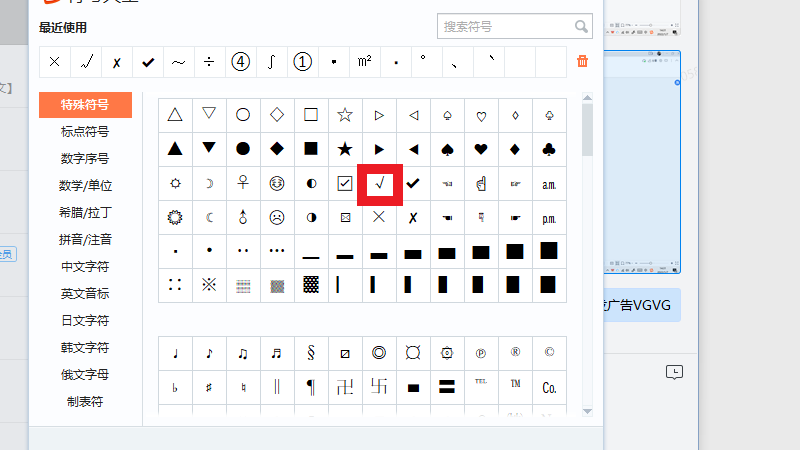Select the checked ballot box symbol
The height and width of the screenshot is (450, 800).
[345, 183]
